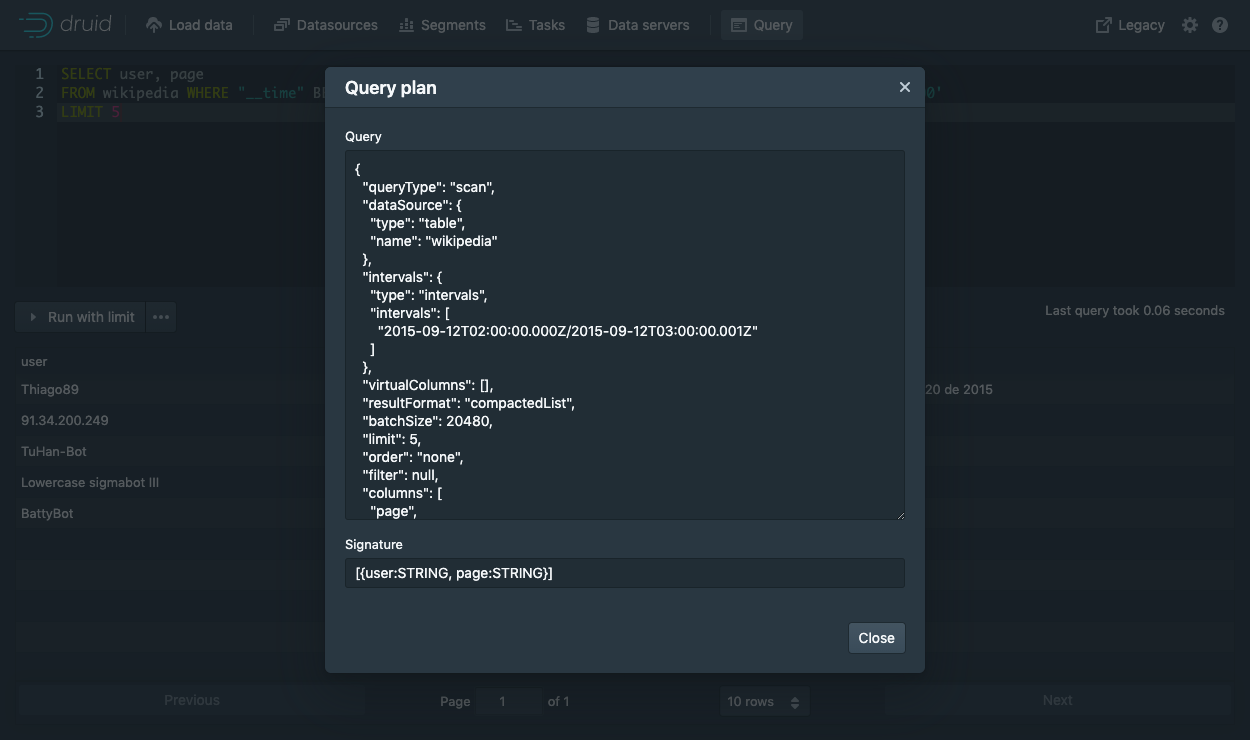Screen dimensions: 1250x740
Task: Open the run options ellipsis menu
Action: point(161,317)
